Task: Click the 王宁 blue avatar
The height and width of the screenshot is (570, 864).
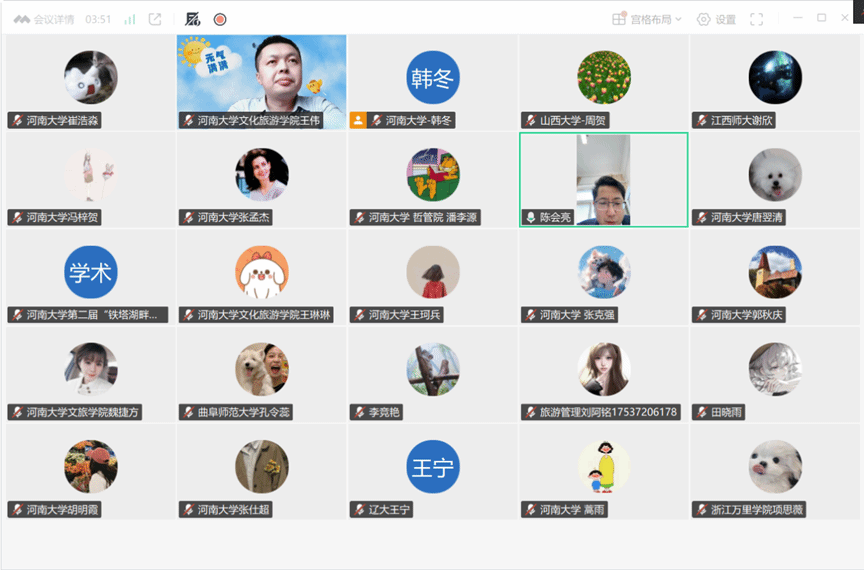Action: (433, 466)
